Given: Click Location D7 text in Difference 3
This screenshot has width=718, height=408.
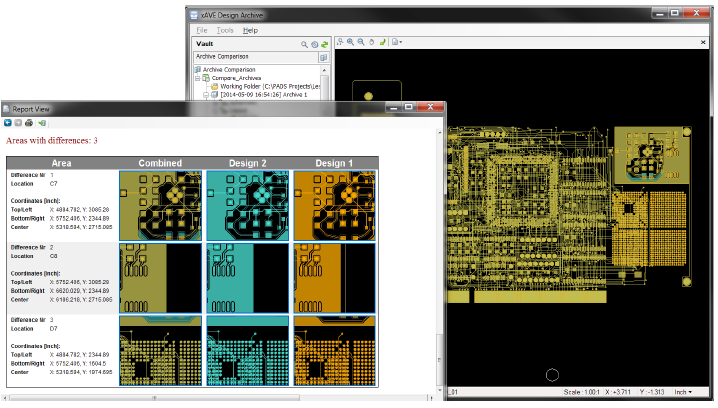Looking at the screenshot, I should pos(54,329).
